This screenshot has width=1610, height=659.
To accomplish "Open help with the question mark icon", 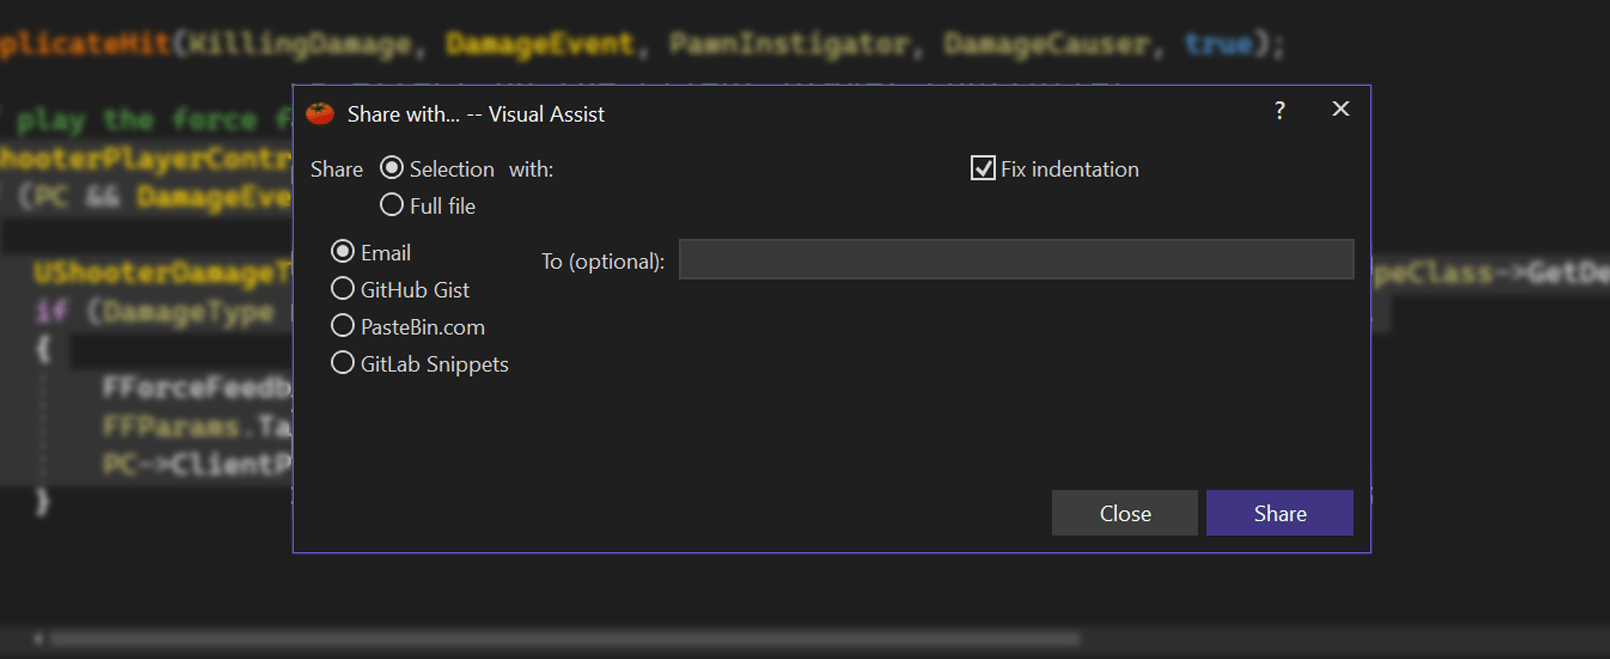I will click(x=1280, y=111).
